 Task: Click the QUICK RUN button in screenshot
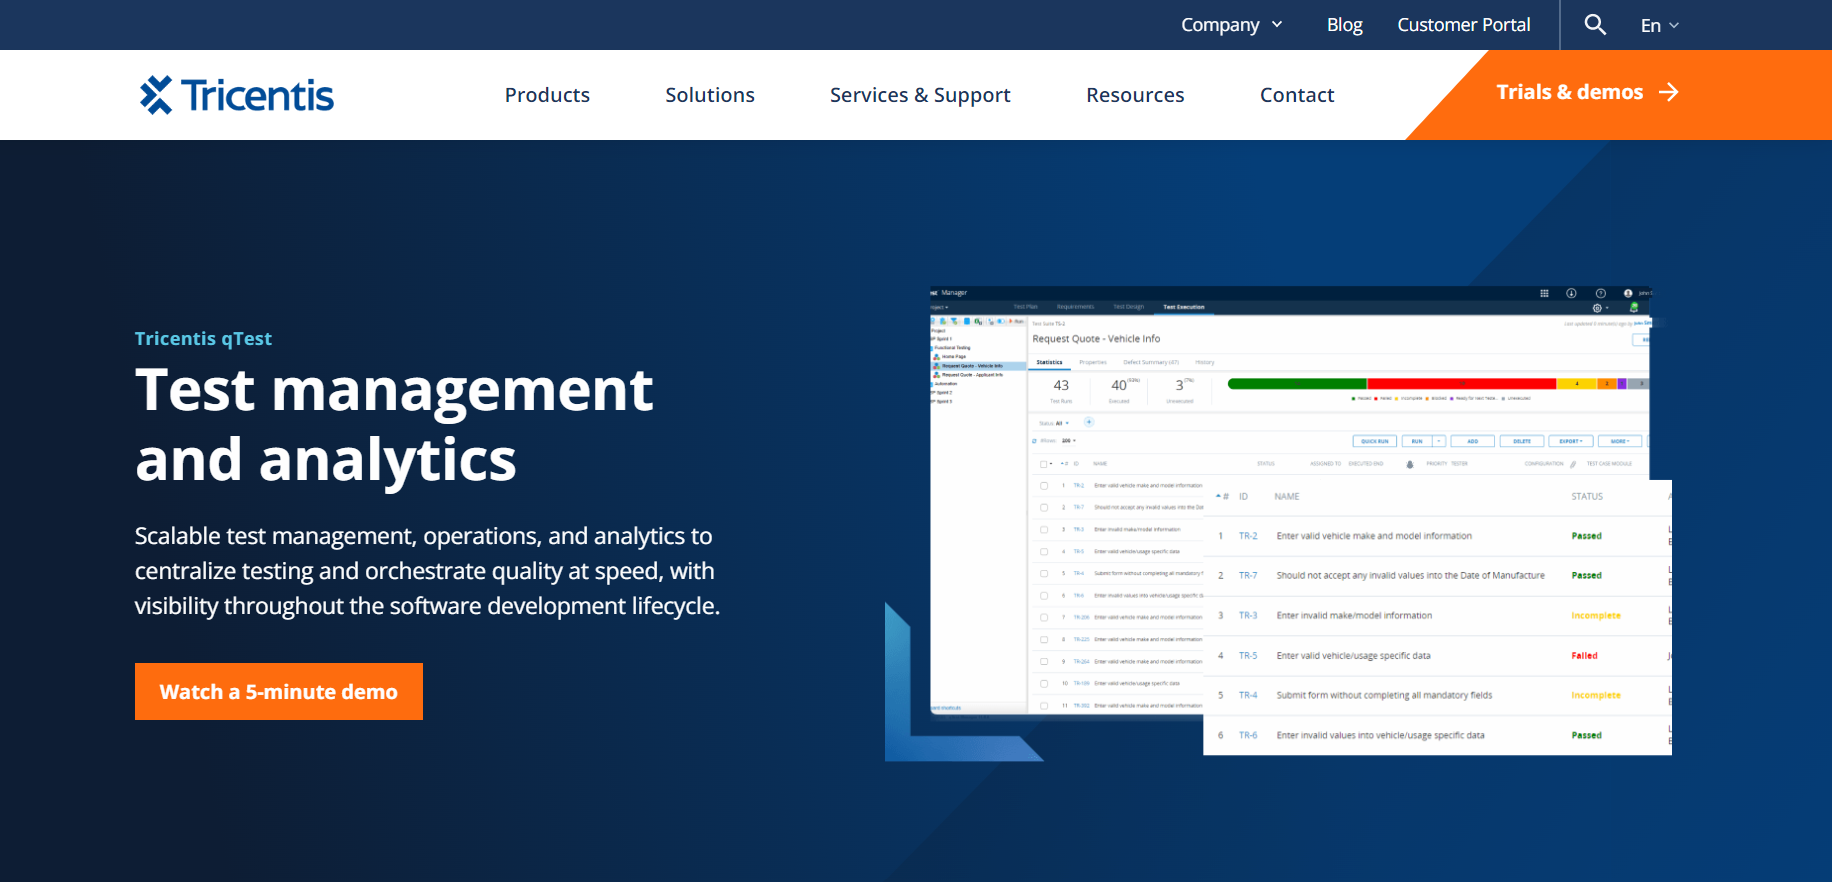pyautogui.click(x=1375, y=441)
